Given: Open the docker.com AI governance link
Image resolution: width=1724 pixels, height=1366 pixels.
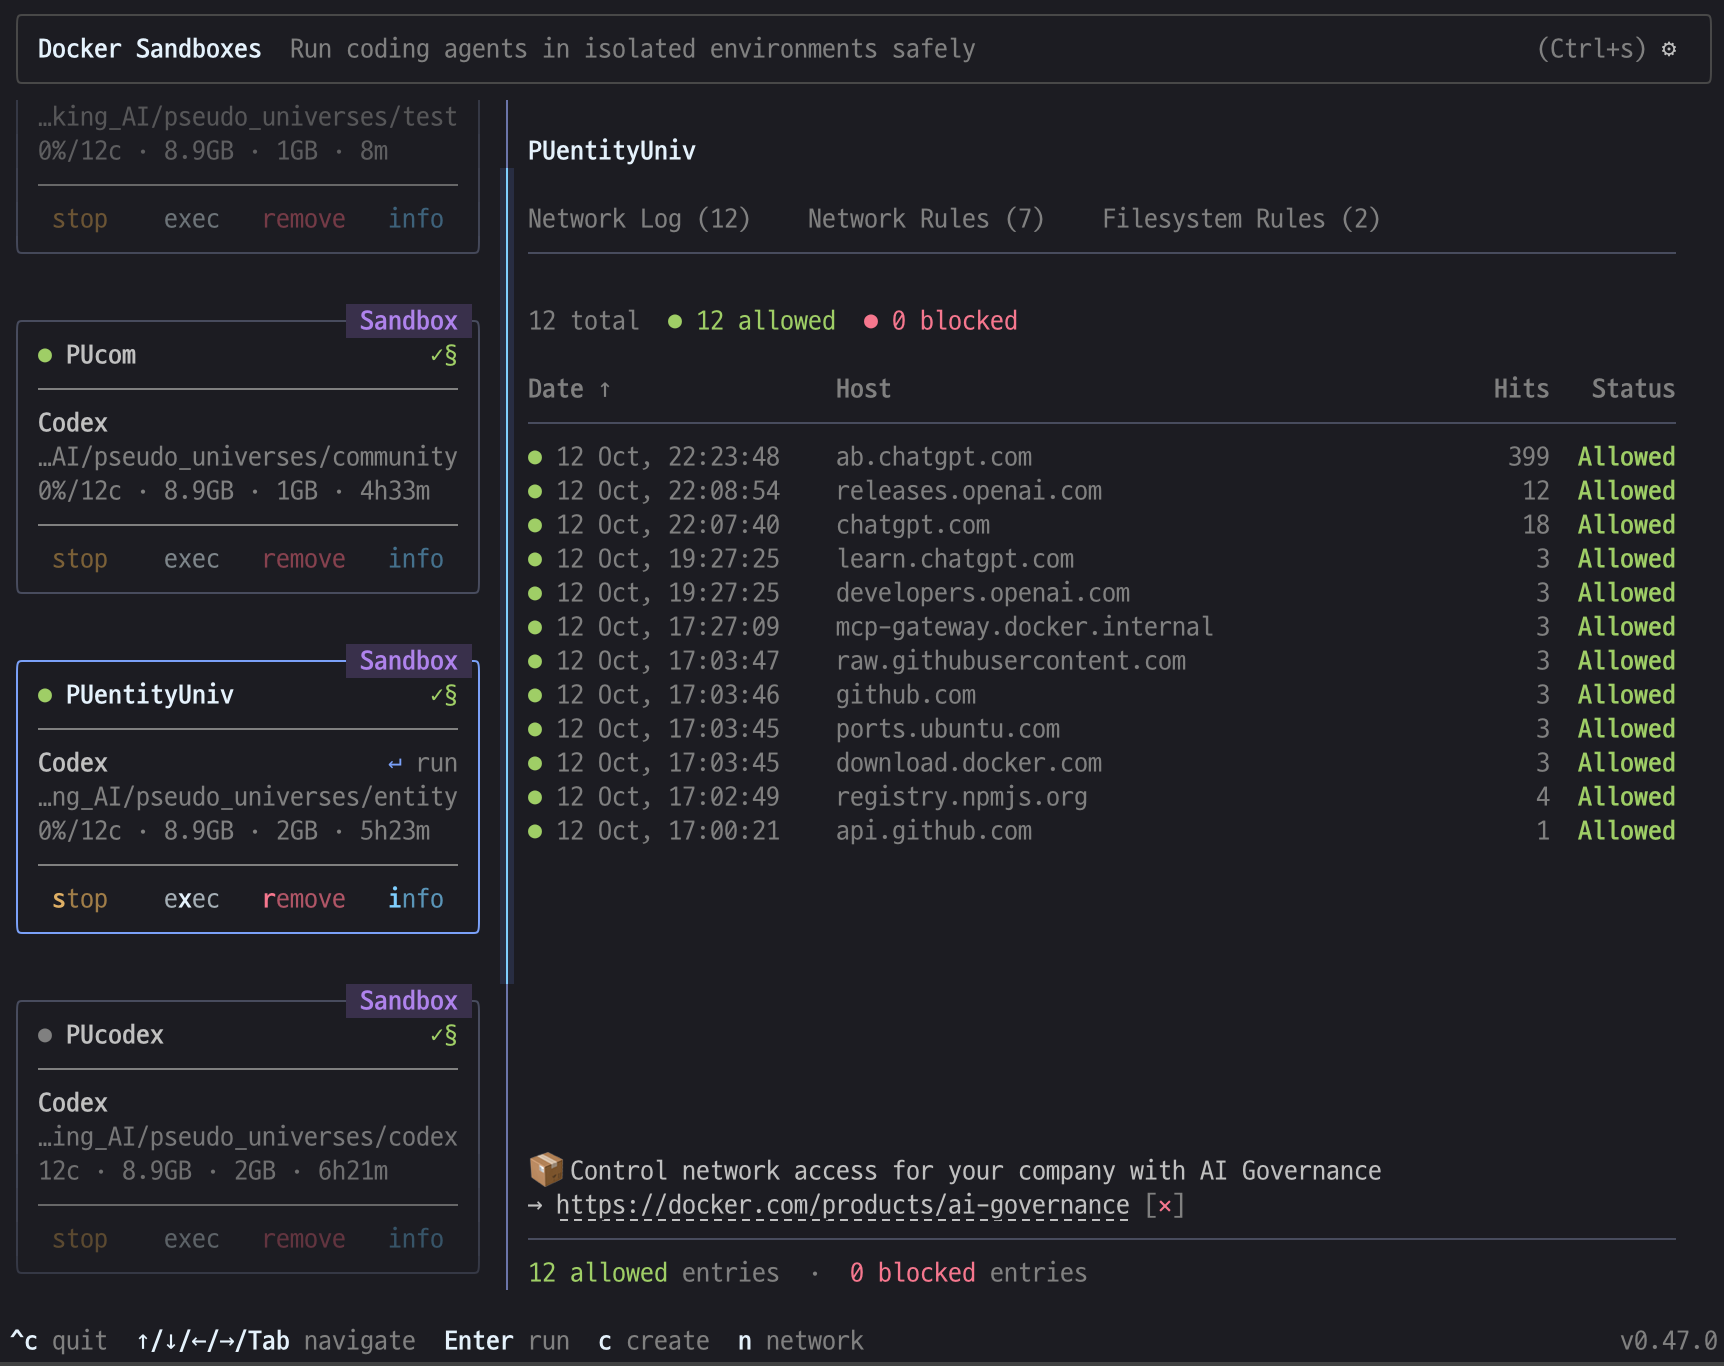Looking at the screenshot, I should 842,1205.
